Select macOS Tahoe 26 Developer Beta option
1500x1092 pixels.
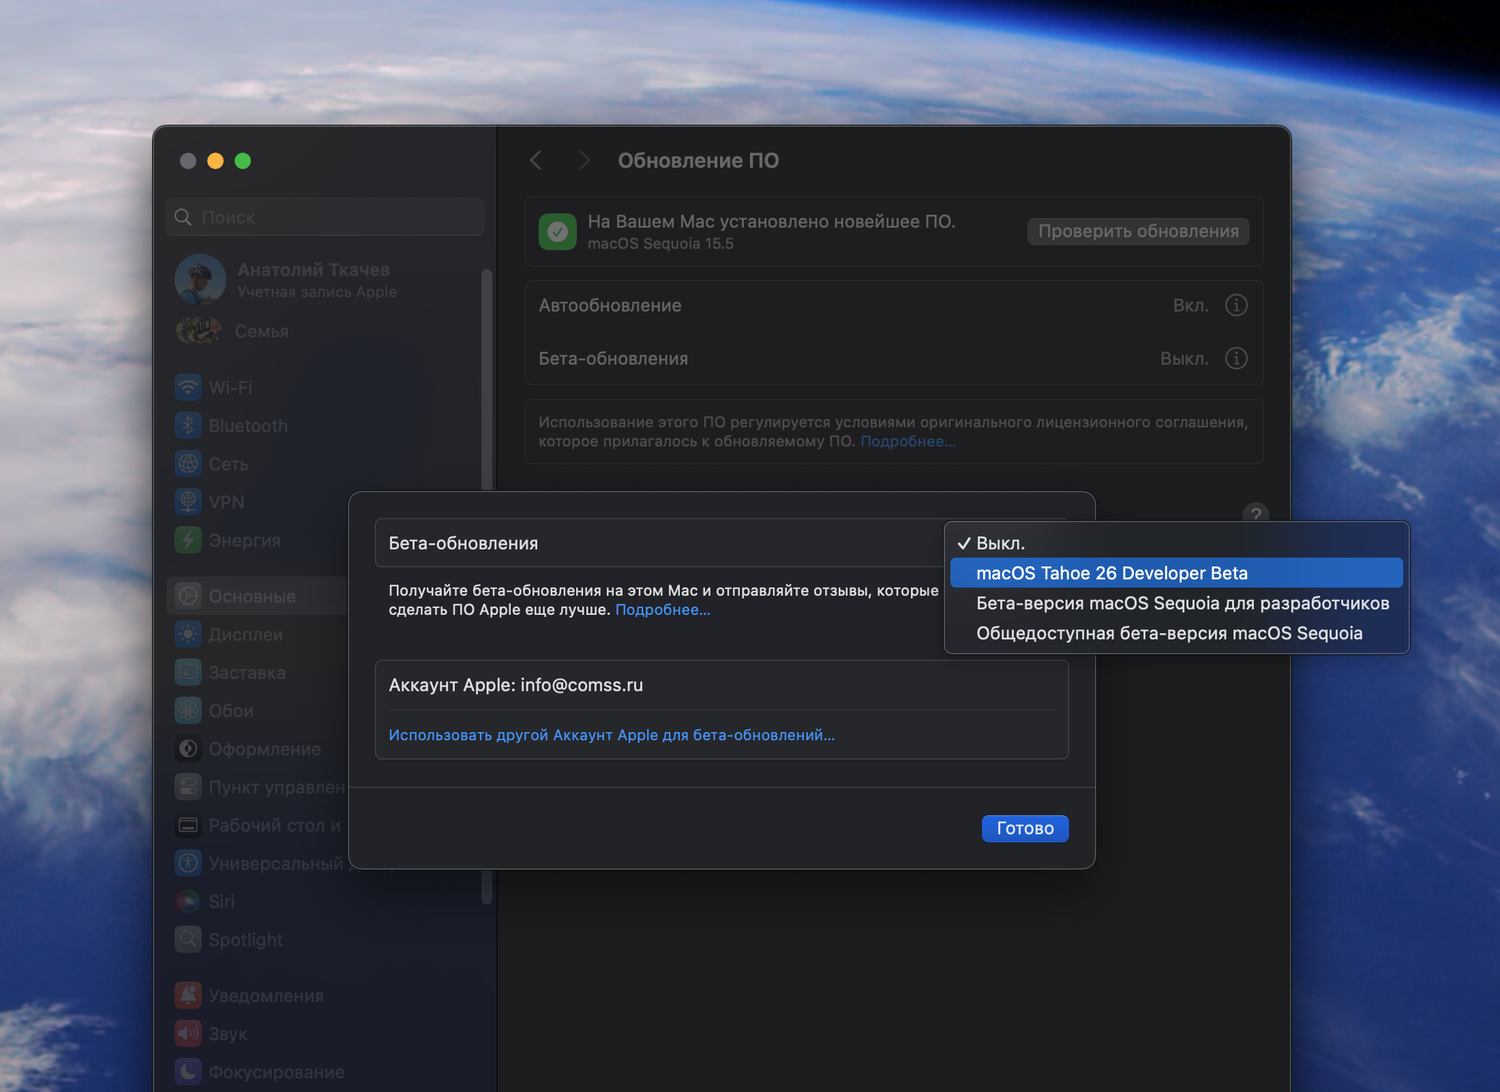1176,573
